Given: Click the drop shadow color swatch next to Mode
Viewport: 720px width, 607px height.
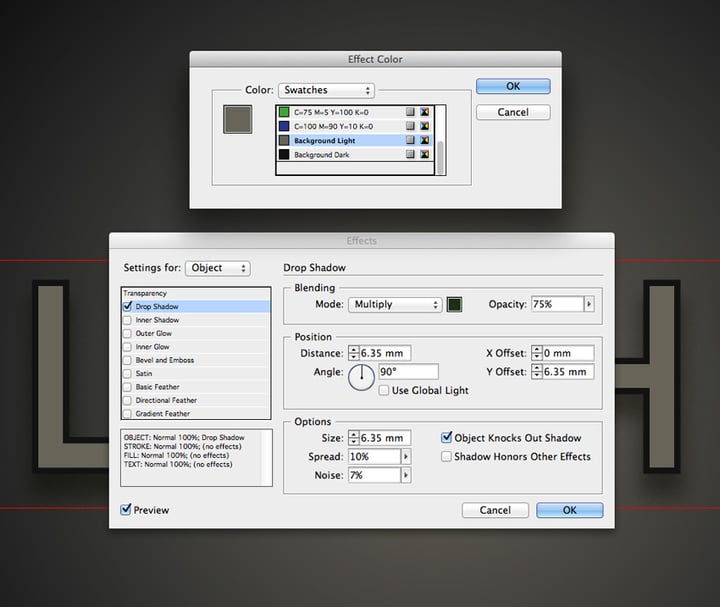Looking at the screenshot, I should tap(454, 304).
